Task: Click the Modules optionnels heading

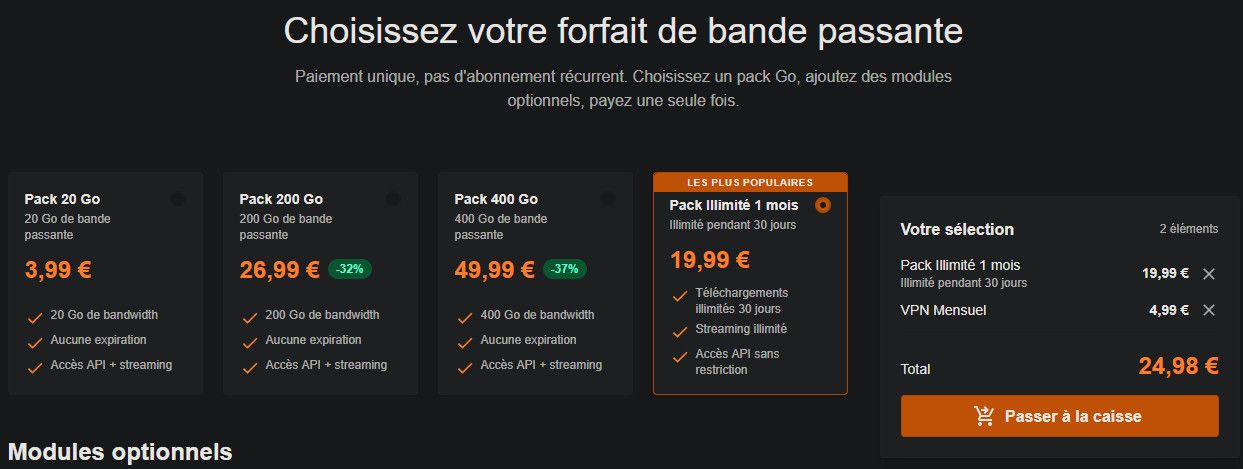Action: tap(120, 452)
